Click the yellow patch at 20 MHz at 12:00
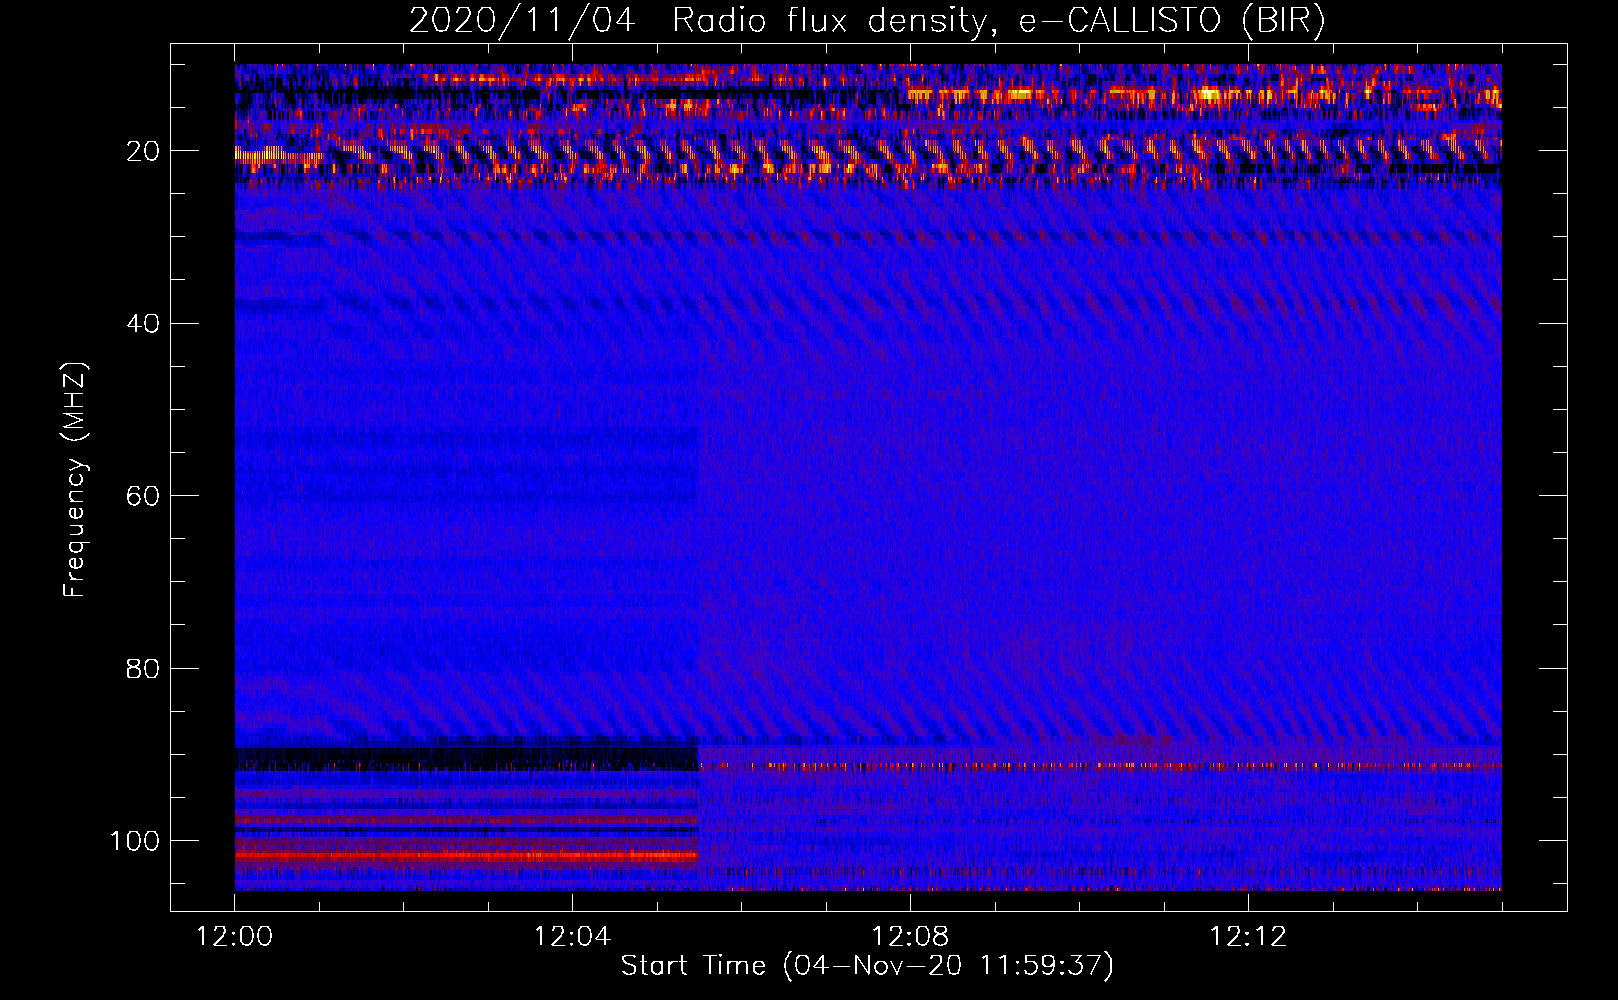 pyautogui.click(x=250, y=154)
